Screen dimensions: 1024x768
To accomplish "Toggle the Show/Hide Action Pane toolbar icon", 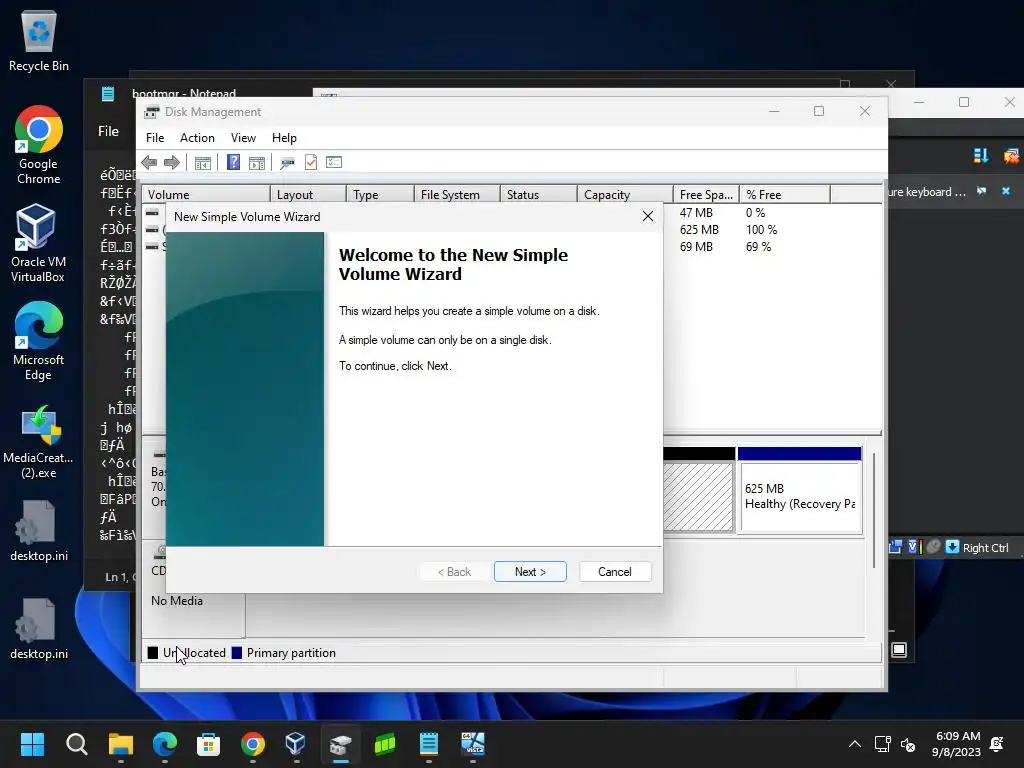I will 257,162.
